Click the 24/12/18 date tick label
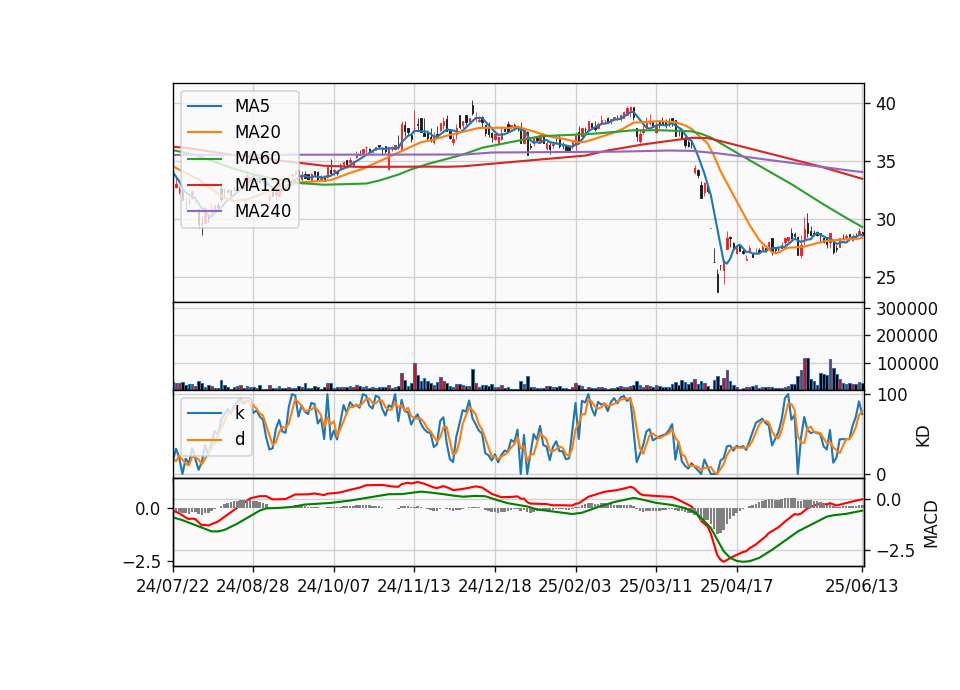The width and height of the screenshot is (960, 690). pyautogui.click(x=495, y=586)
